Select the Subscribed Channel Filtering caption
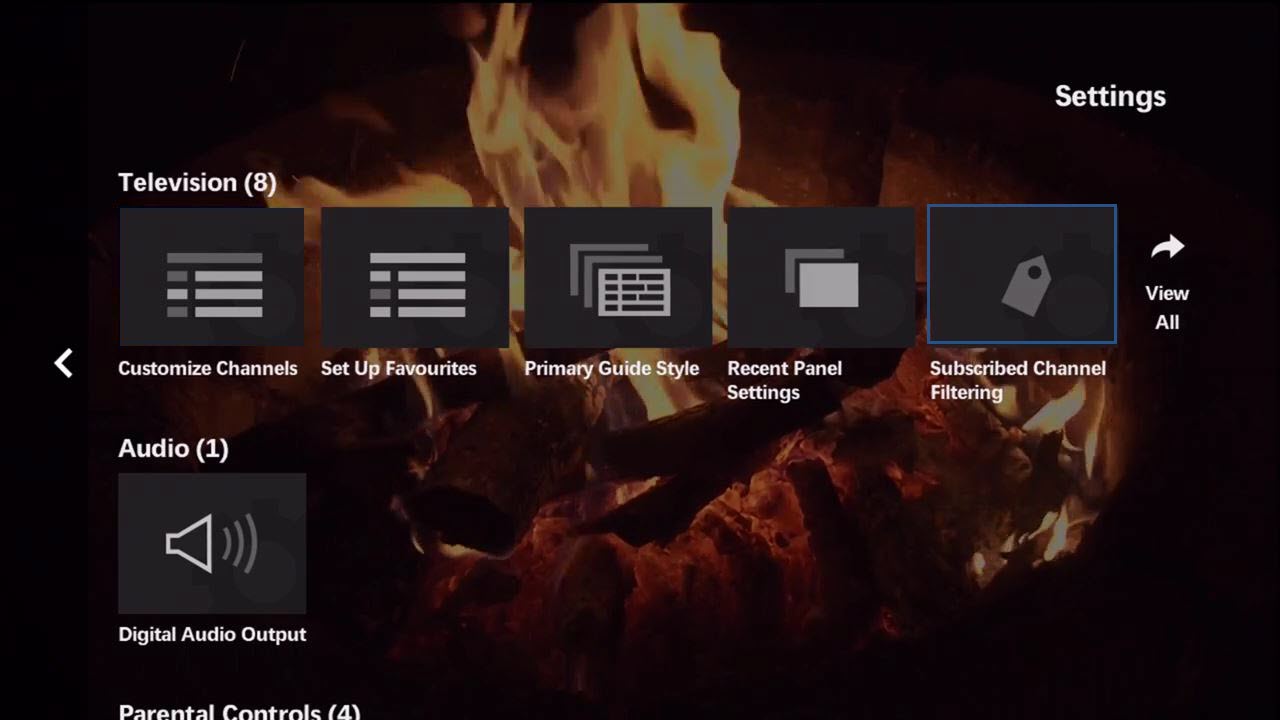This screenshot has height=720, width=1280. coord(1017,380)
